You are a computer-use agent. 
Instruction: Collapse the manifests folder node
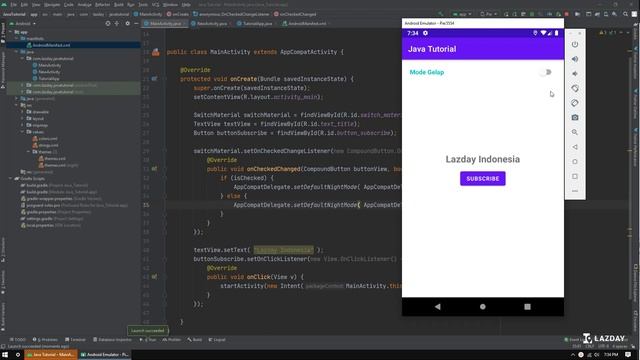coord(17,38)
